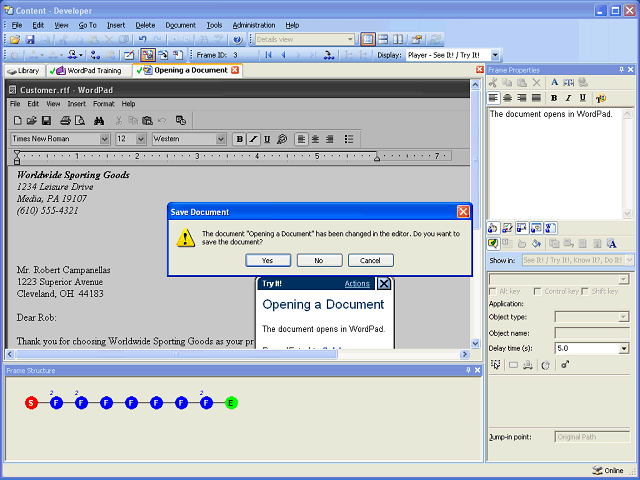Select the highlighted single-pane layout view icon
Viewport: 640px width, 480px height.
click(368, 39)
